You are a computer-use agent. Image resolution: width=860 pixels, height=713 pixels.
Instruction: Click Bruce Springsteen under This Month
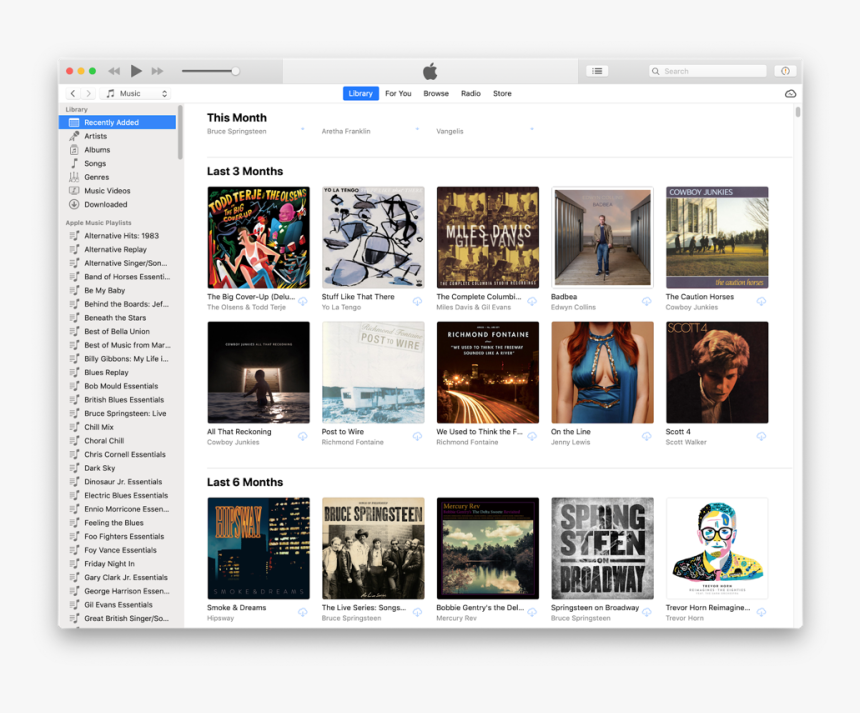coord(236,131)
